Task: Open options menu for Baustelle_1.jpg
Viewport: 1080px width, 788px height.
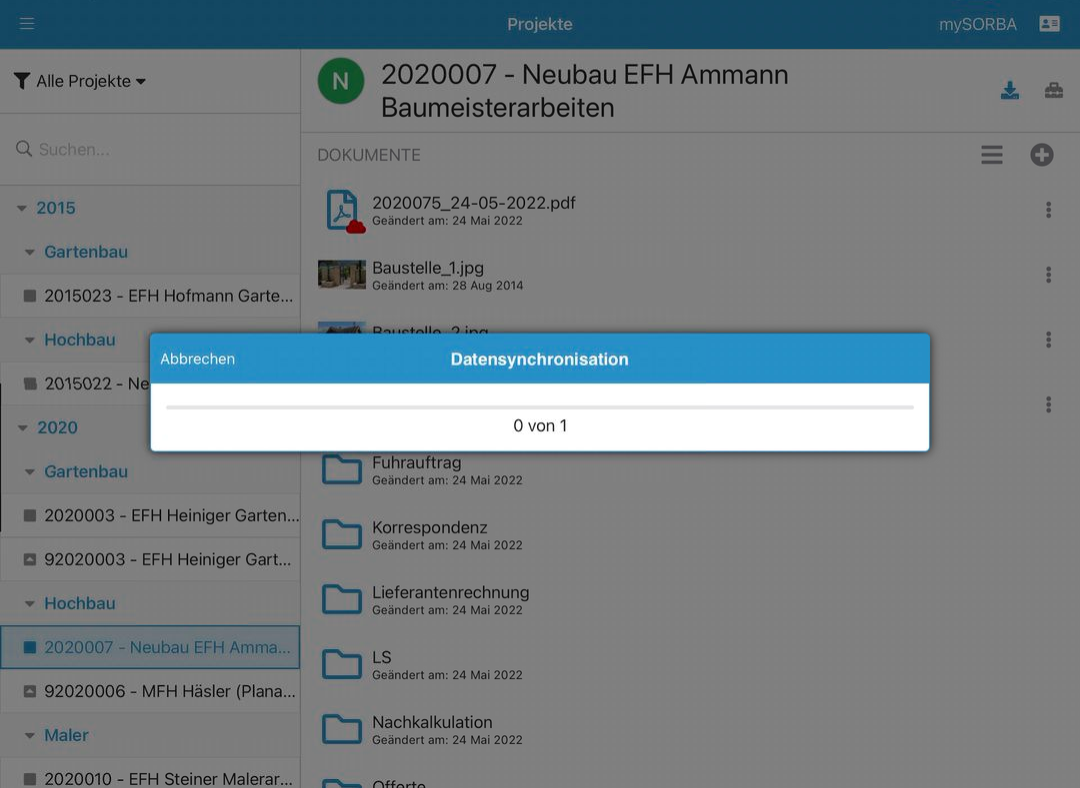Action: click(1048, 275)
